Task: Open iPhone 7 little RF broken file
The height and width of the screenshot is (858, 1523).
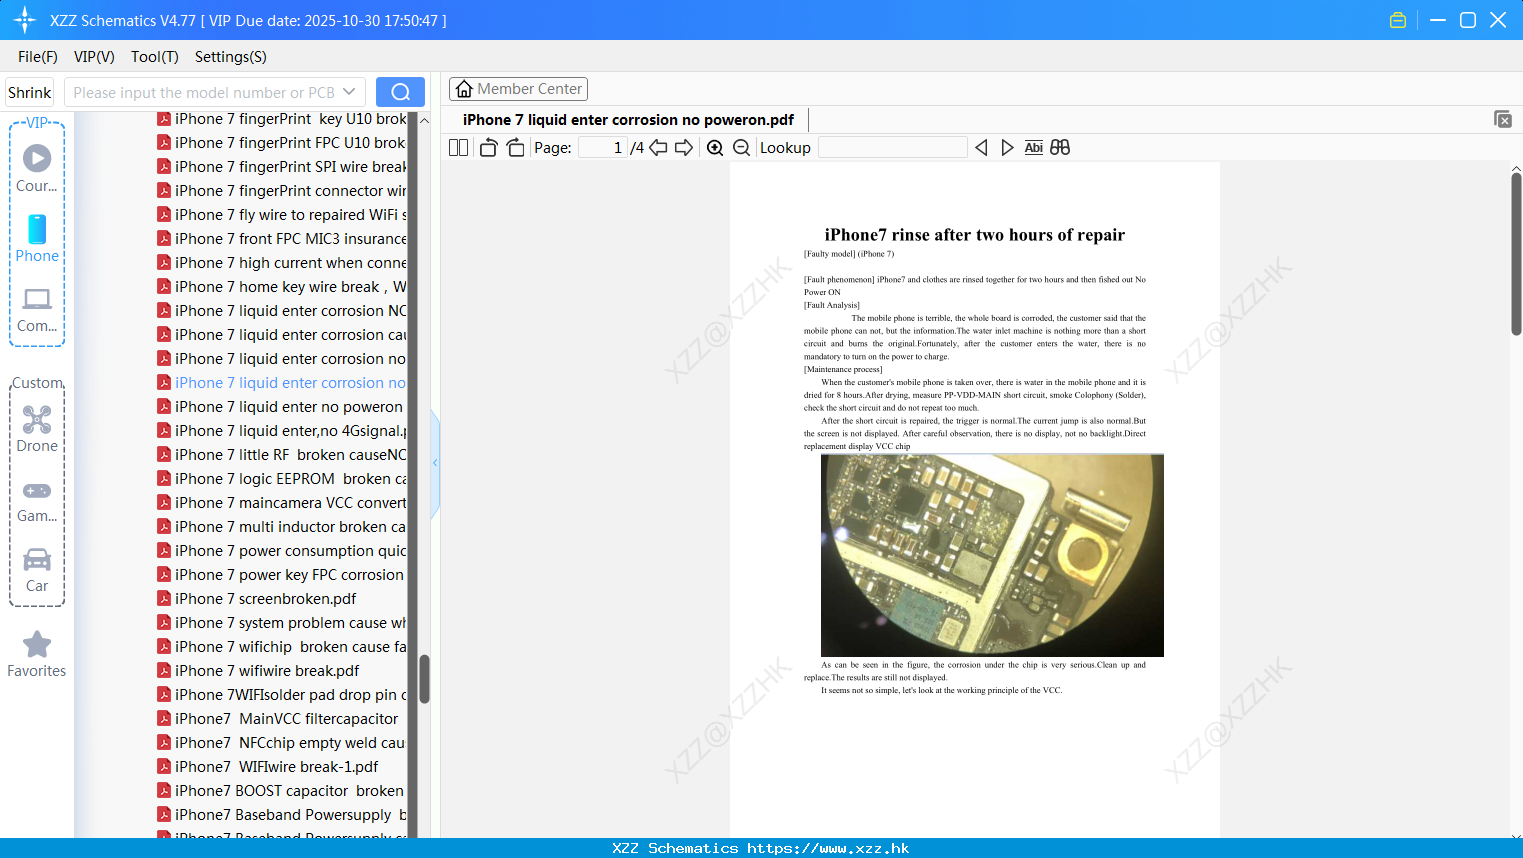Action: (282, 455)
